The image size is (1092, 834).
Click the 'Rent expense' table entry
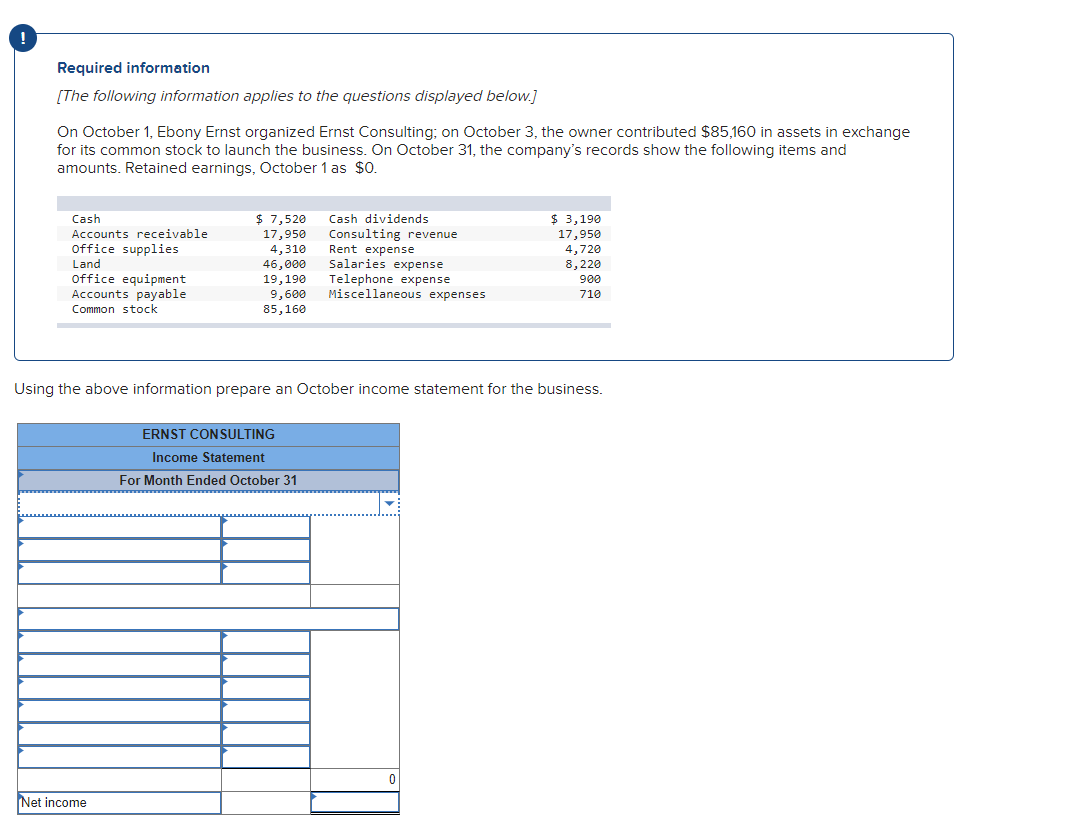click(x=371, y=249)
